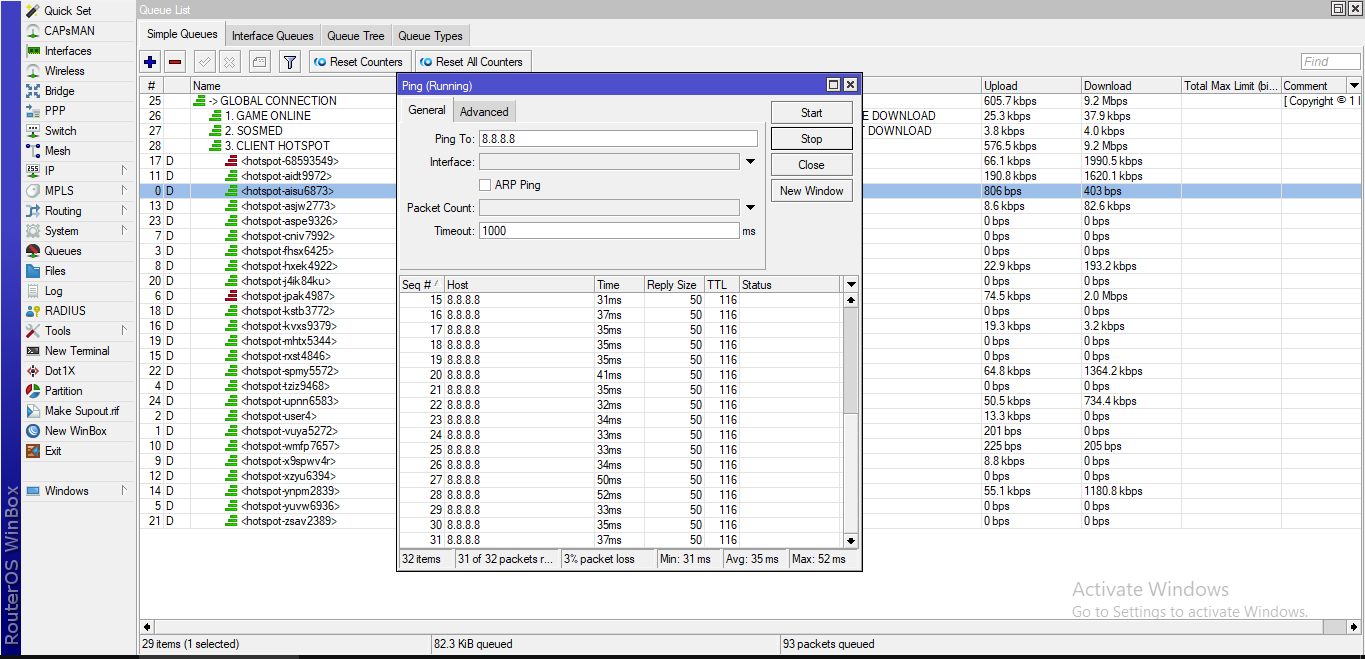The width and height of the screenshot is (1365, 659).
Task: Switch to the Queue Tree tab
Action: (356, 36)
